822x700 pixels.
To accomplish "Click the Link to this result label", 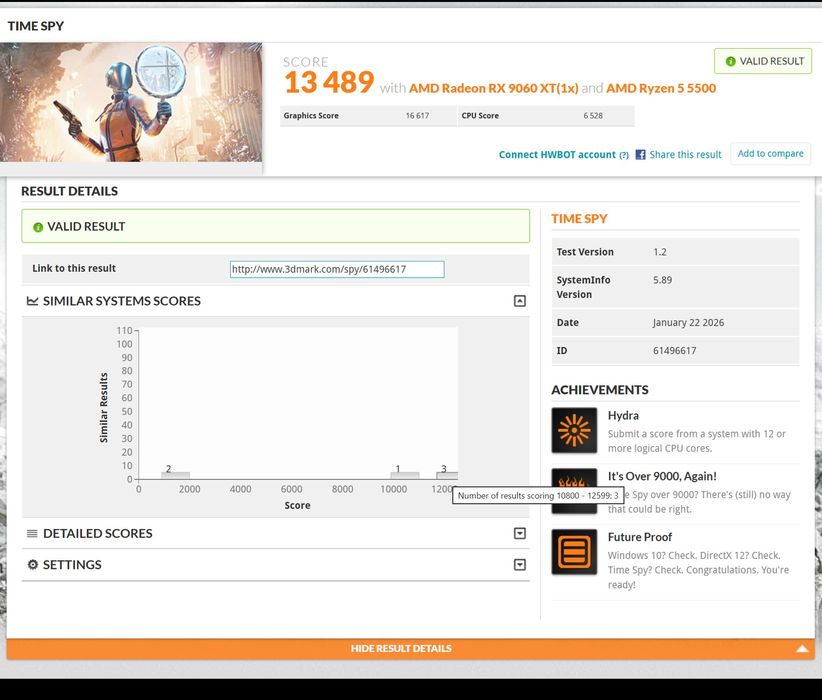I will click(74, 268).
